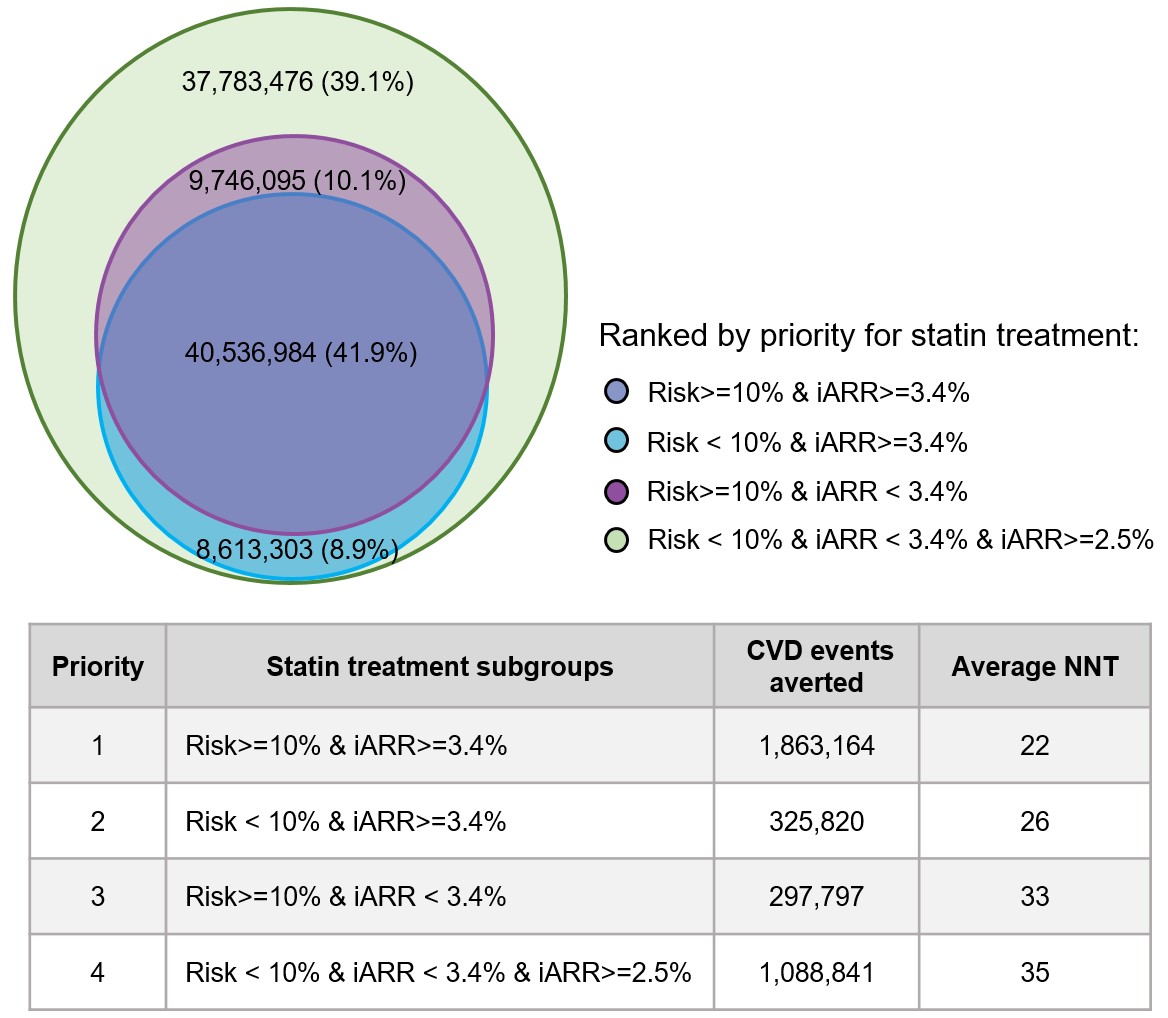Viewport: 1168px width, 1018px height.
Task: Click the light blue legend circle
Action: point(616,441)
